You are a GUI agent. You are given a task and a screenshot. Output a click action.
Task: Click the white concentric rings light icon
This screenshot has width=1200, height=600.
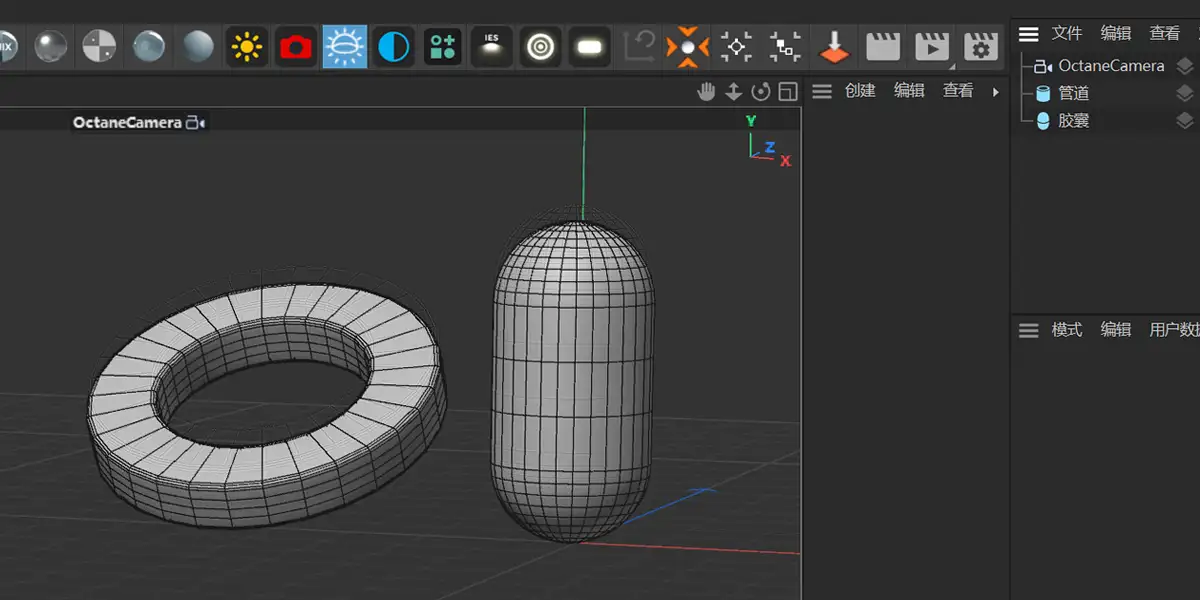pos(541,46)
